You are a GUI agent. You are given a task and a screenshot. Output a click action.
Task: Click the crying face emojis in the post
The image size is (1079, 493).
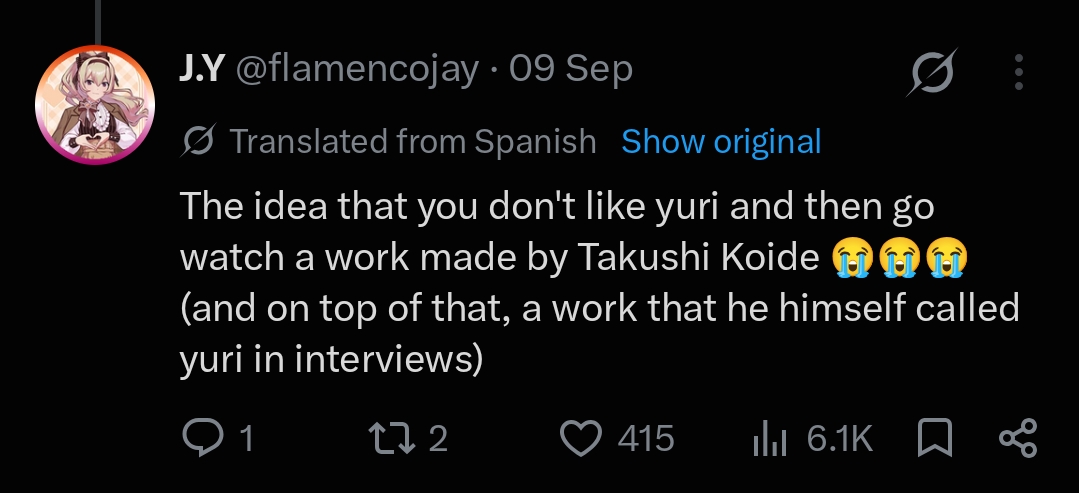pyautogui.click(x=899, y=258)
